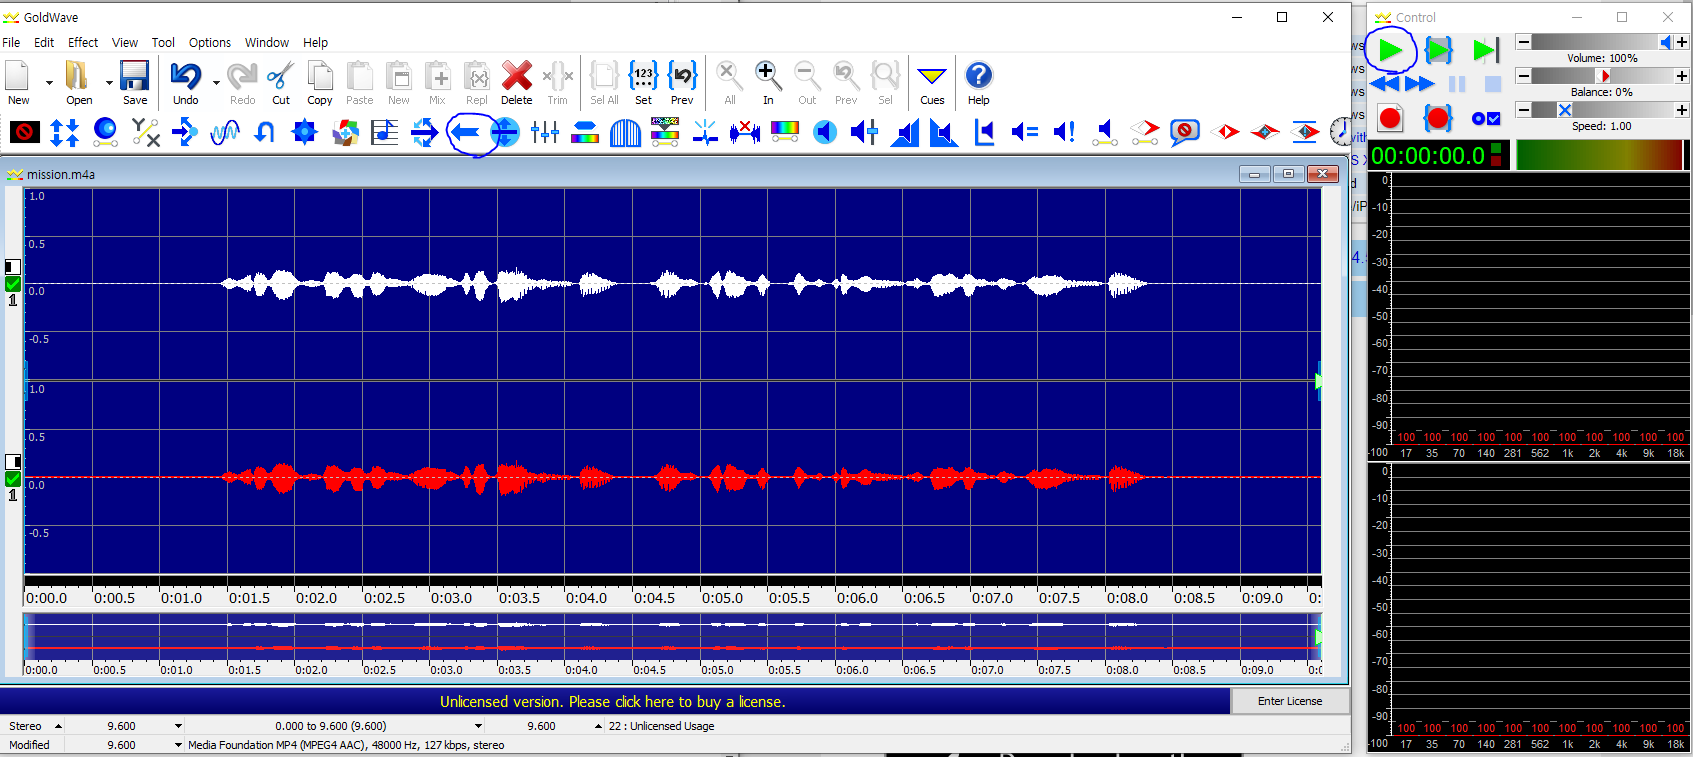This screenshot has height=757, width=1693.
Task: Click the Cut scissors icon
Action: click(281, 82)
